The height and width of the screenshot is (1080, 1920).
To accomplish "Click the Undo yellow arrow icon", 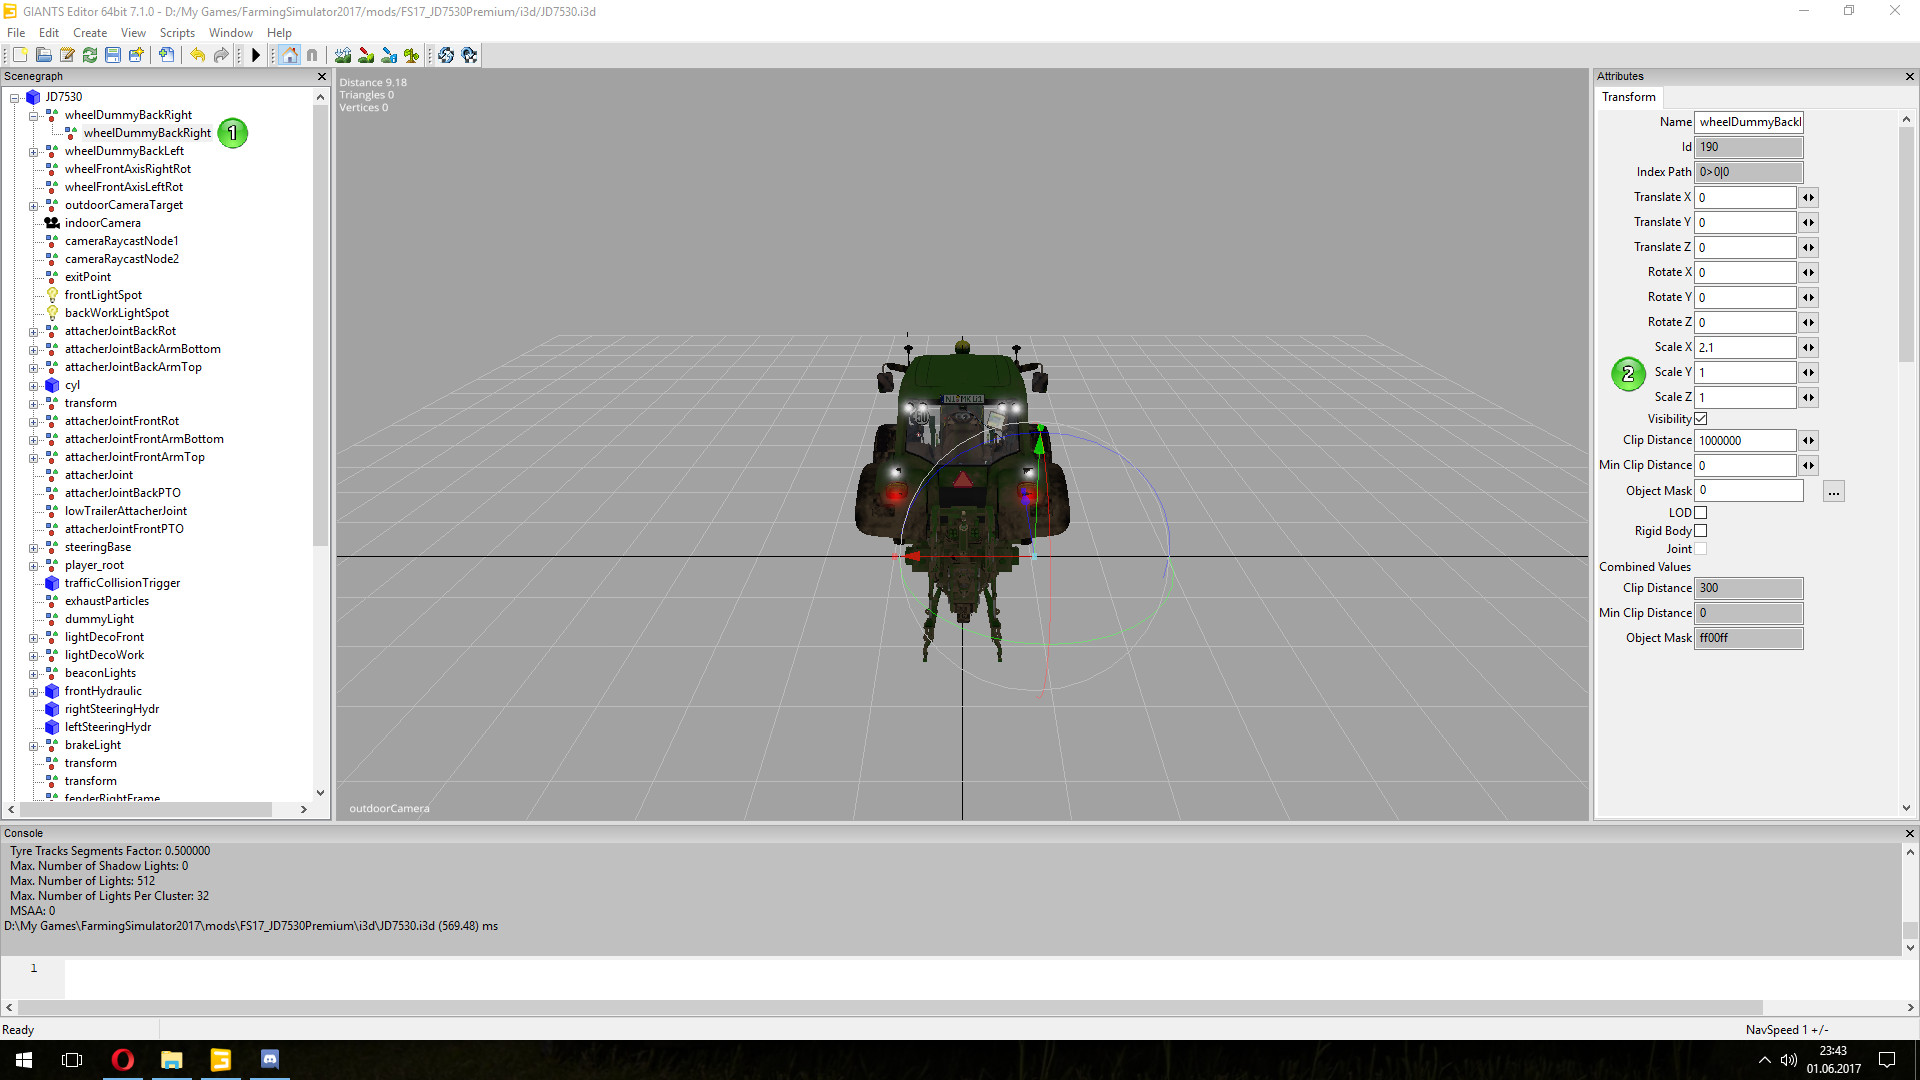I will coord(198,55).
